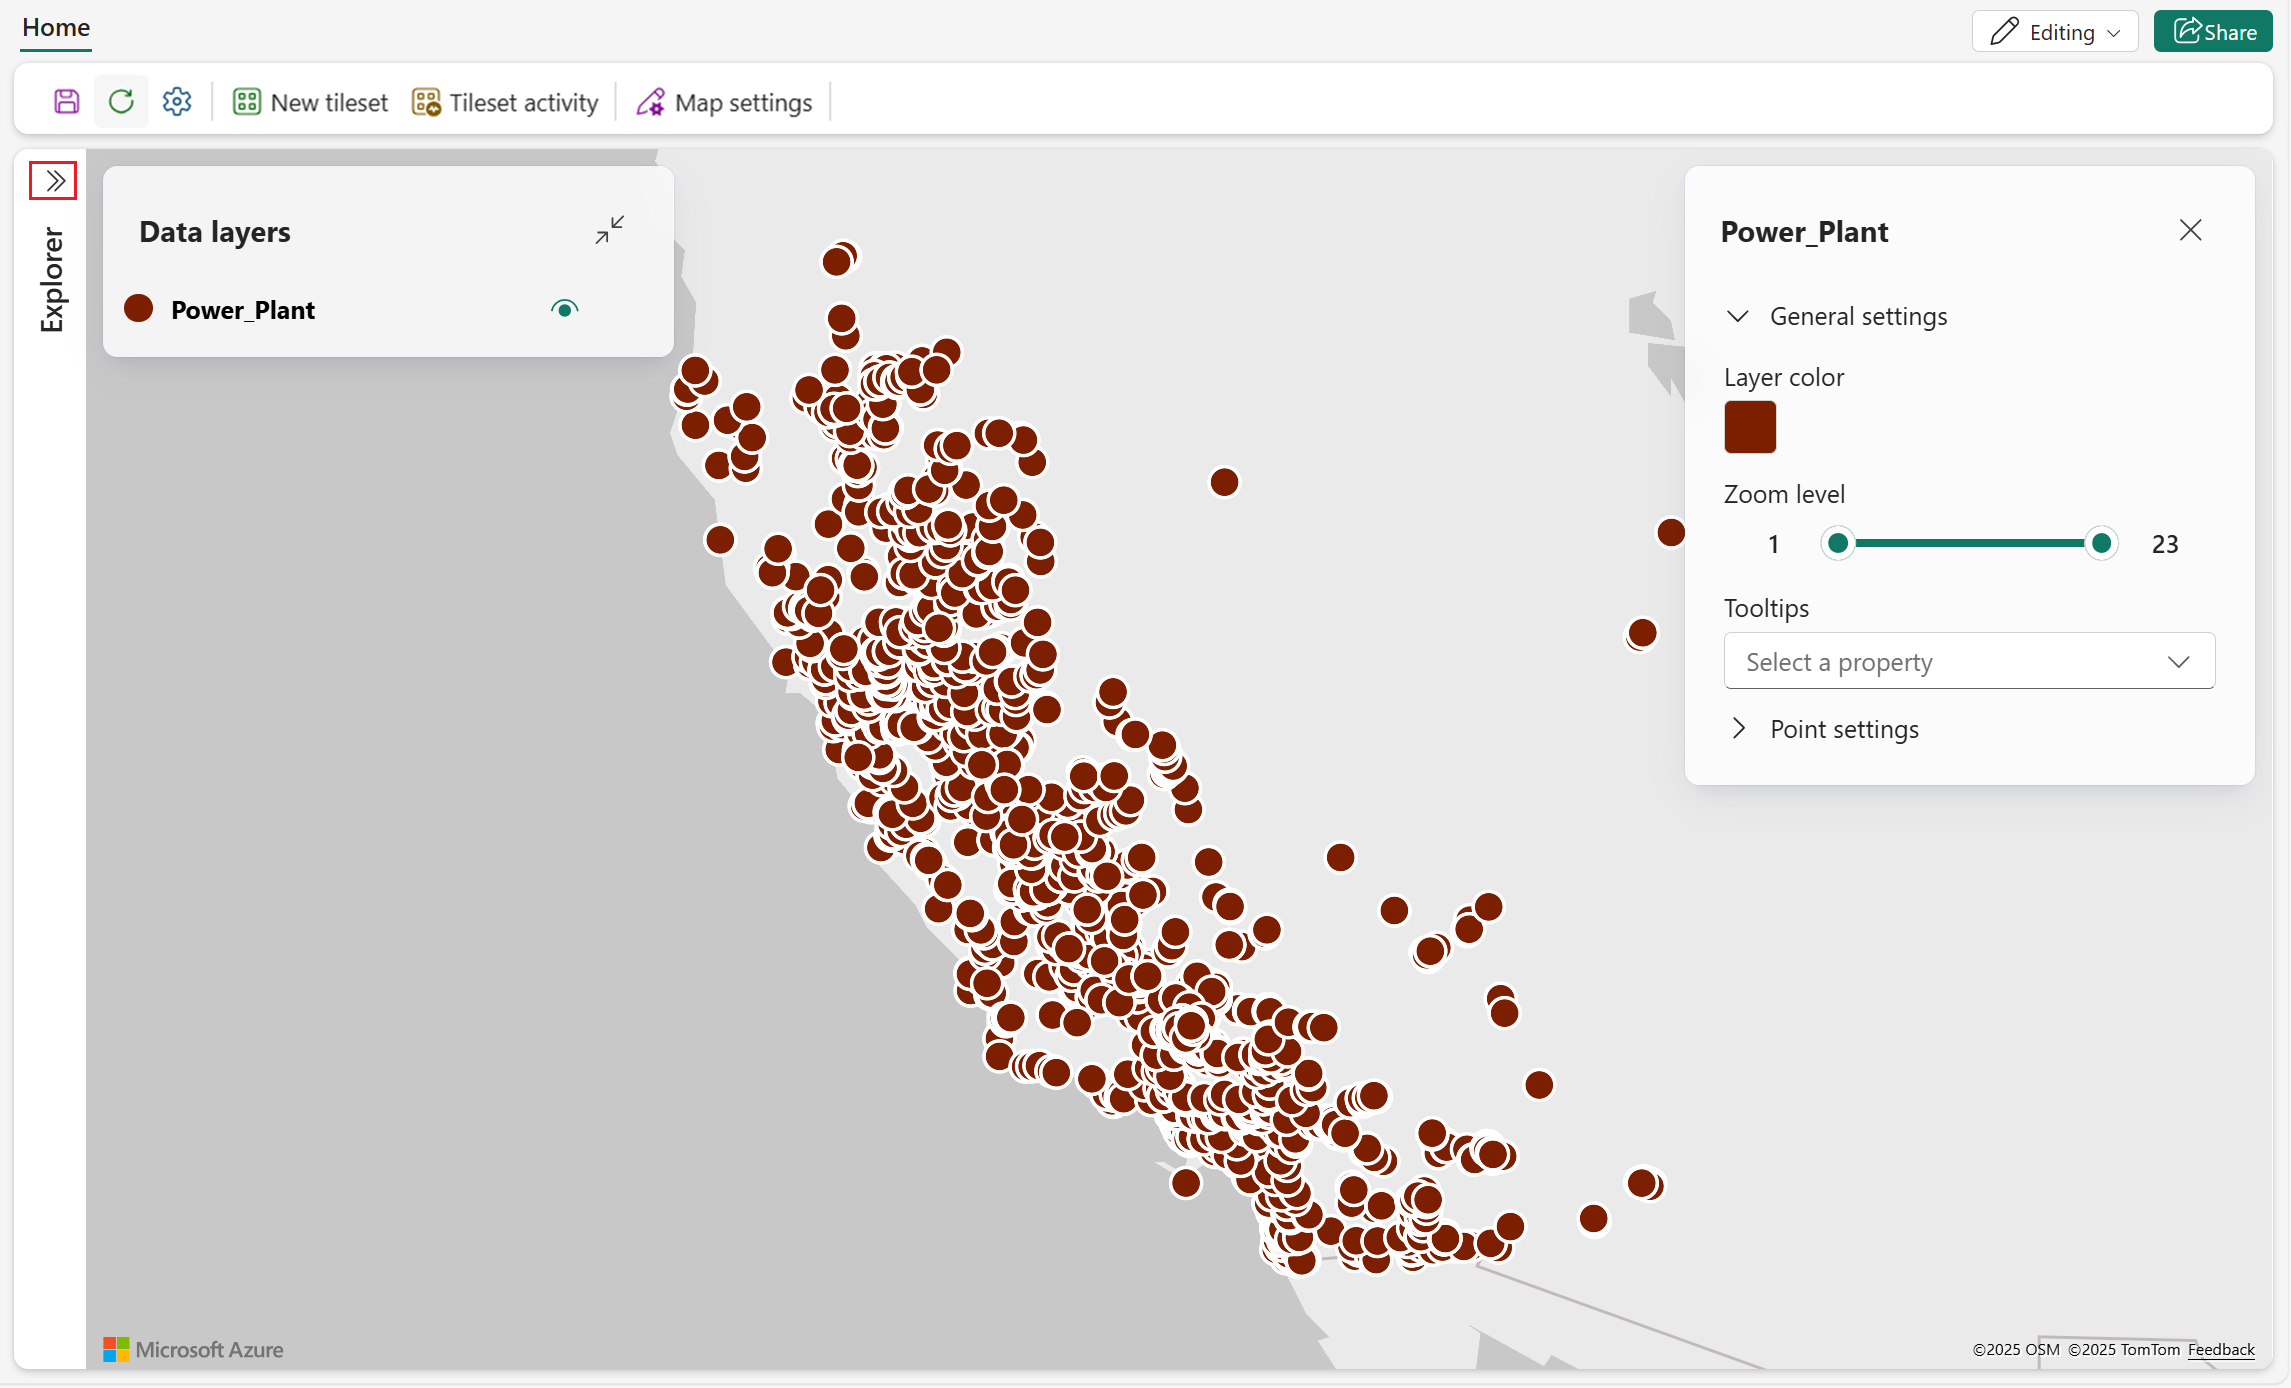
Task: Expand the Explorer pane with double-chevron icon
Action: pyautogui.click(x=54, y=181)
